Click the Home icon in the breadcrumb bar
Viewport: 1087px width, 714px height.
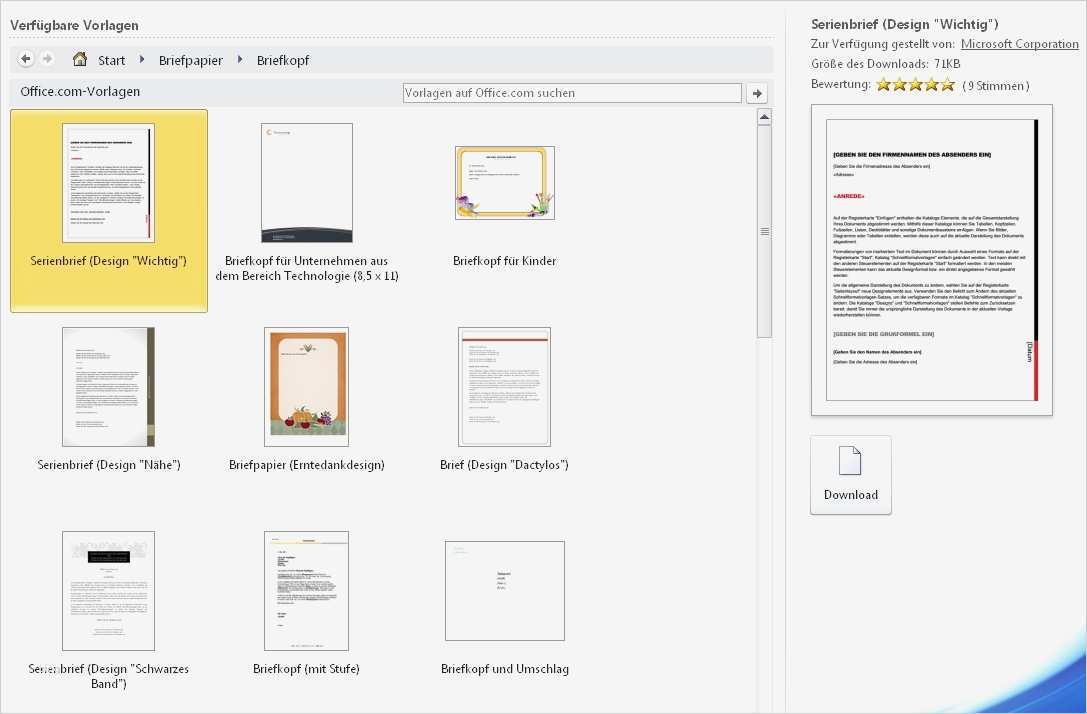point(80,59)
